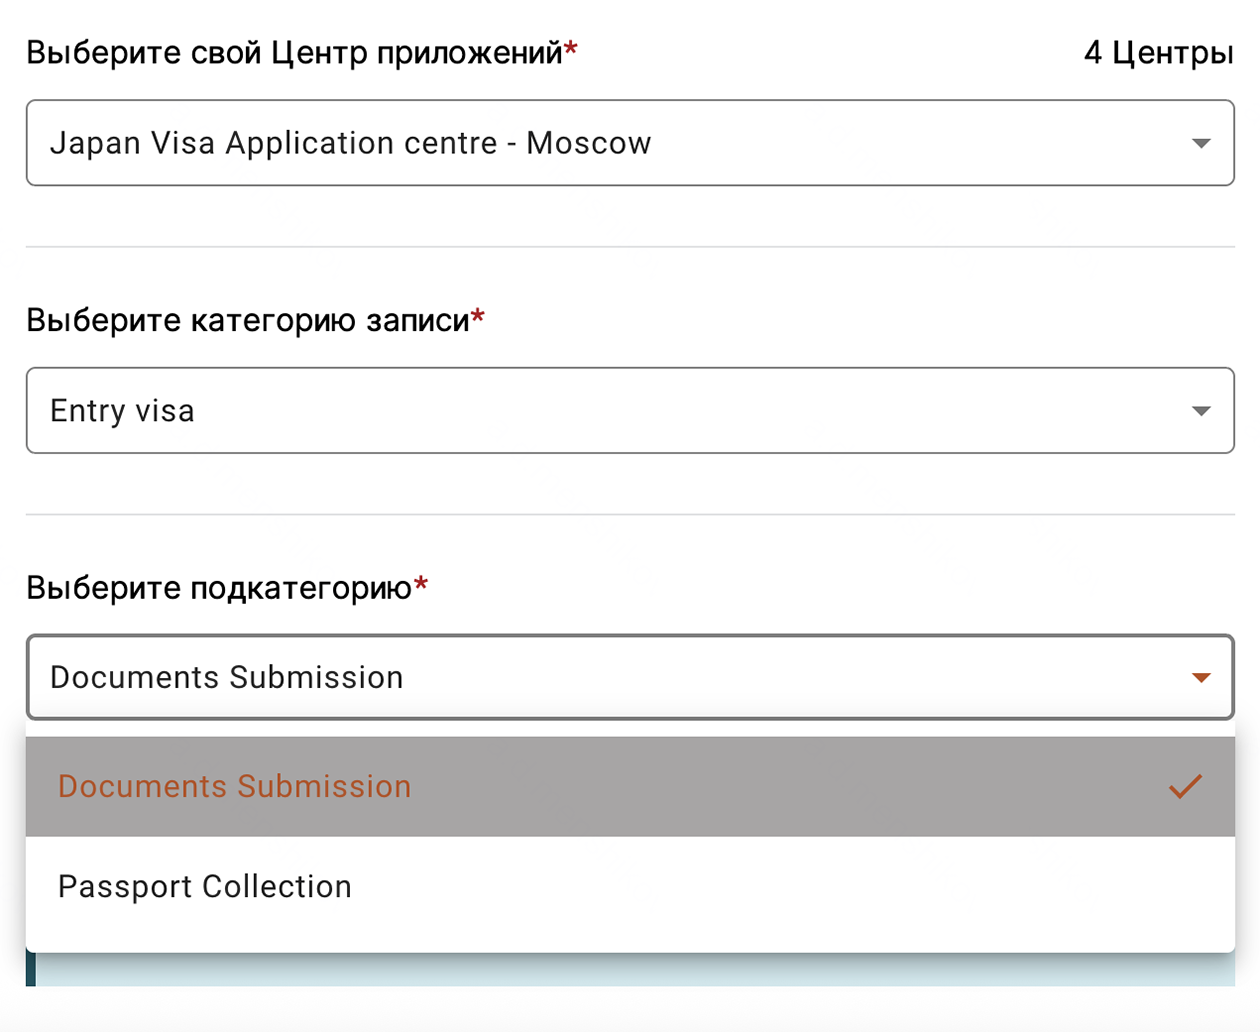Screen dimensions: 1260x1032
Task: Open the Japan Visa Application centre dropdown
Action: click(x=630, y=143)
